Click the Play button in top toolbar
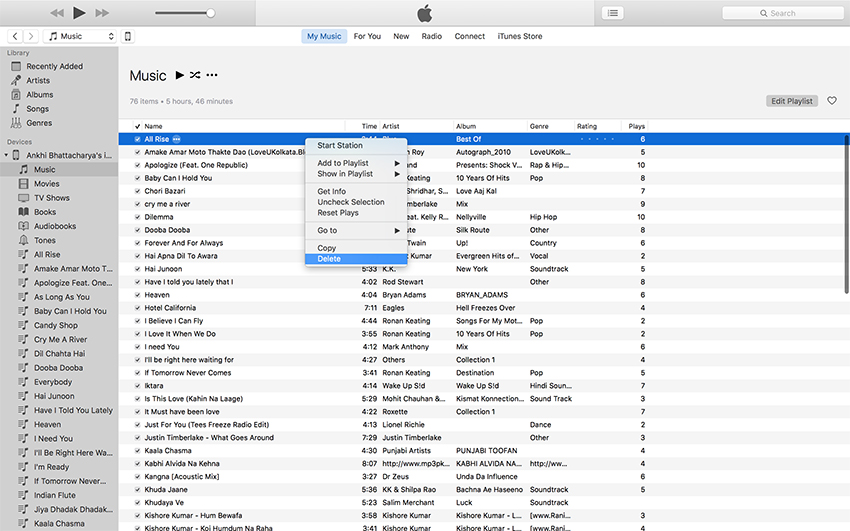 (79, 13)
